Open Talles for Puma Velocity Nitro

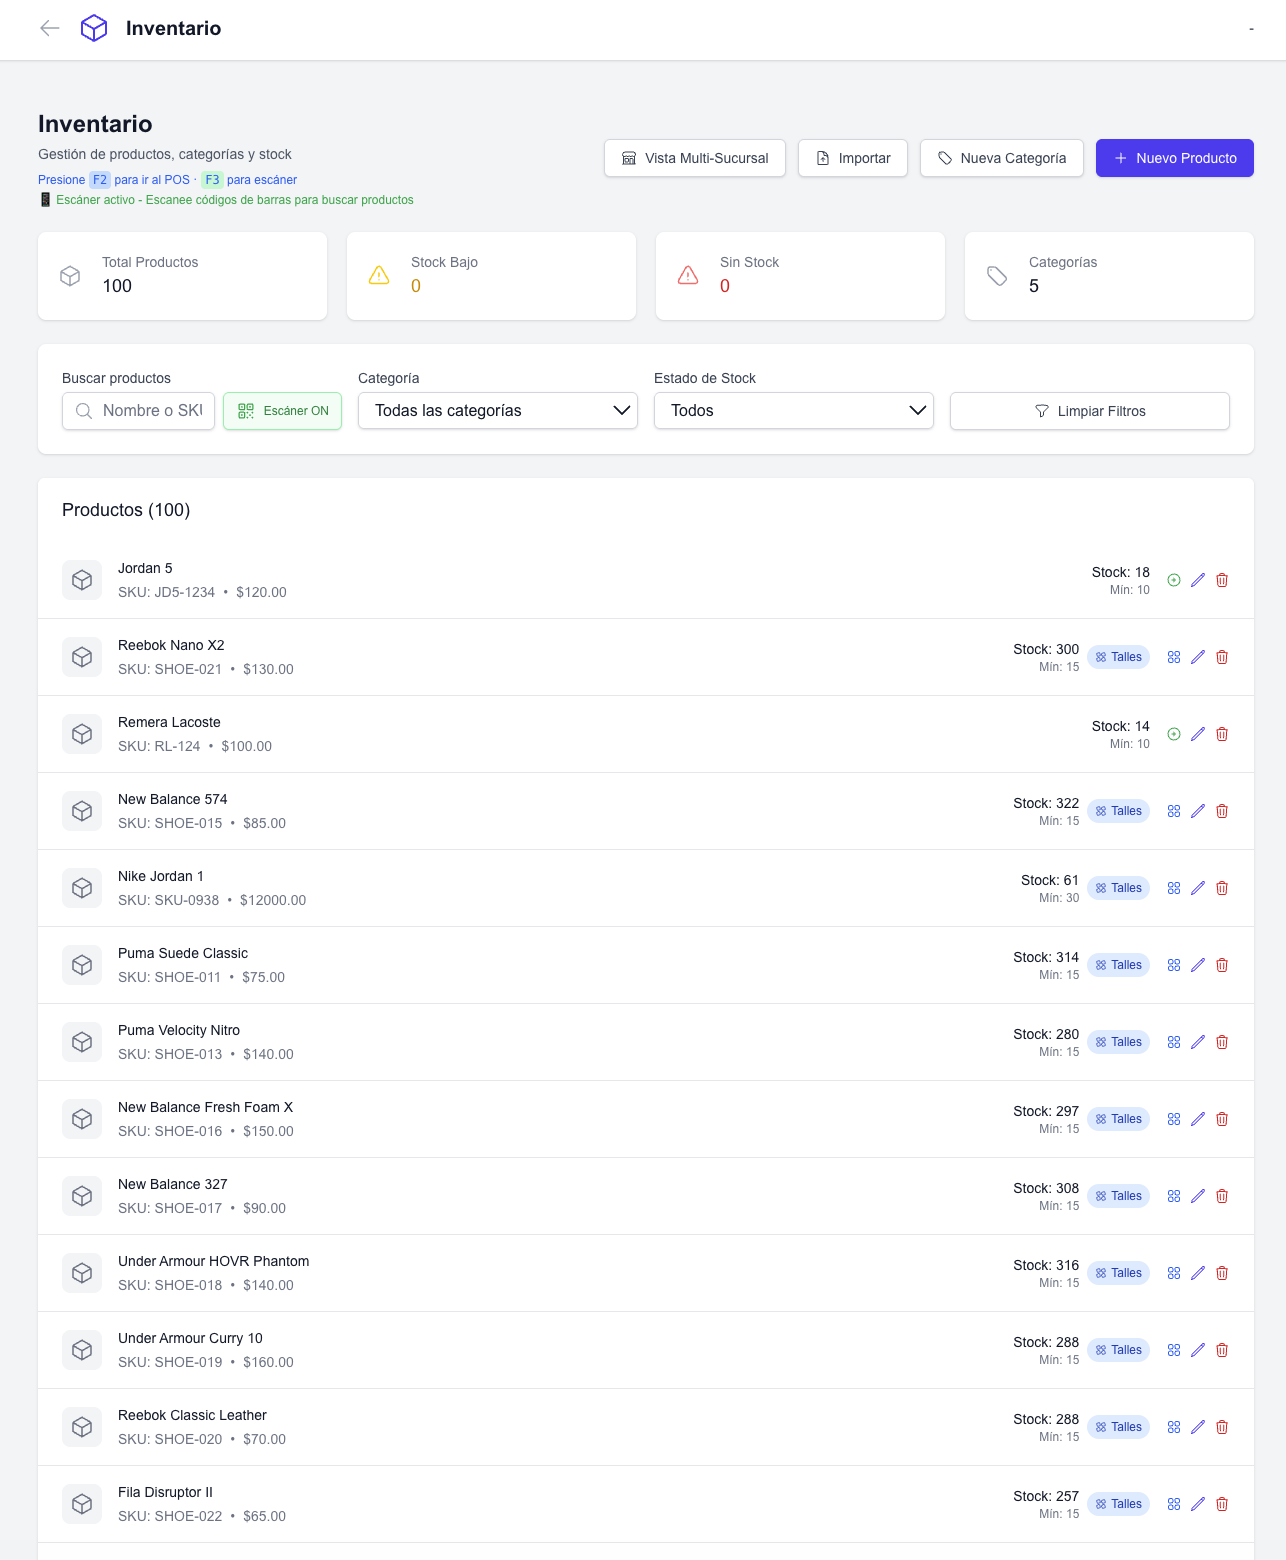(x=1118, y=1042)
